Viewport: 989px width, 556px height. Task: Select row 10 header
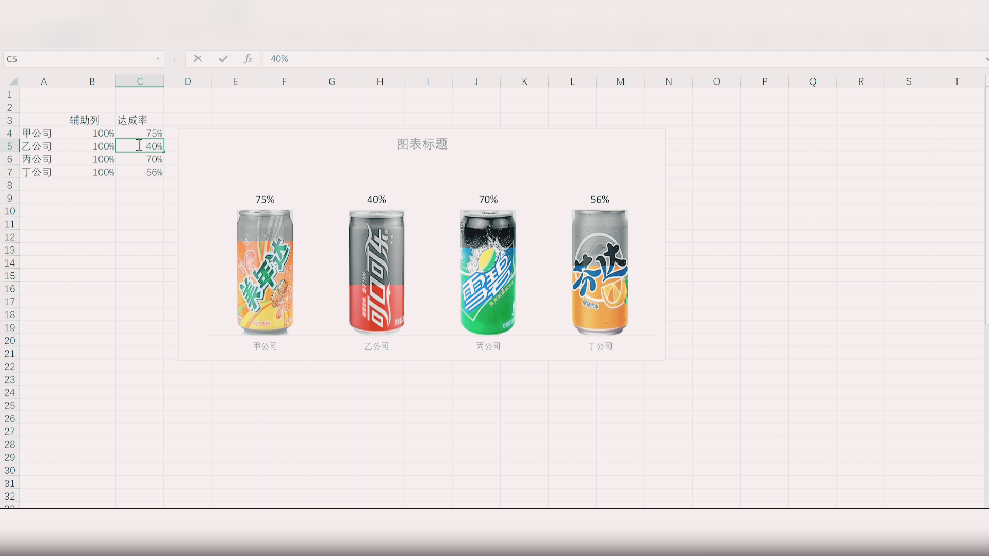click(x=9, y=211)
